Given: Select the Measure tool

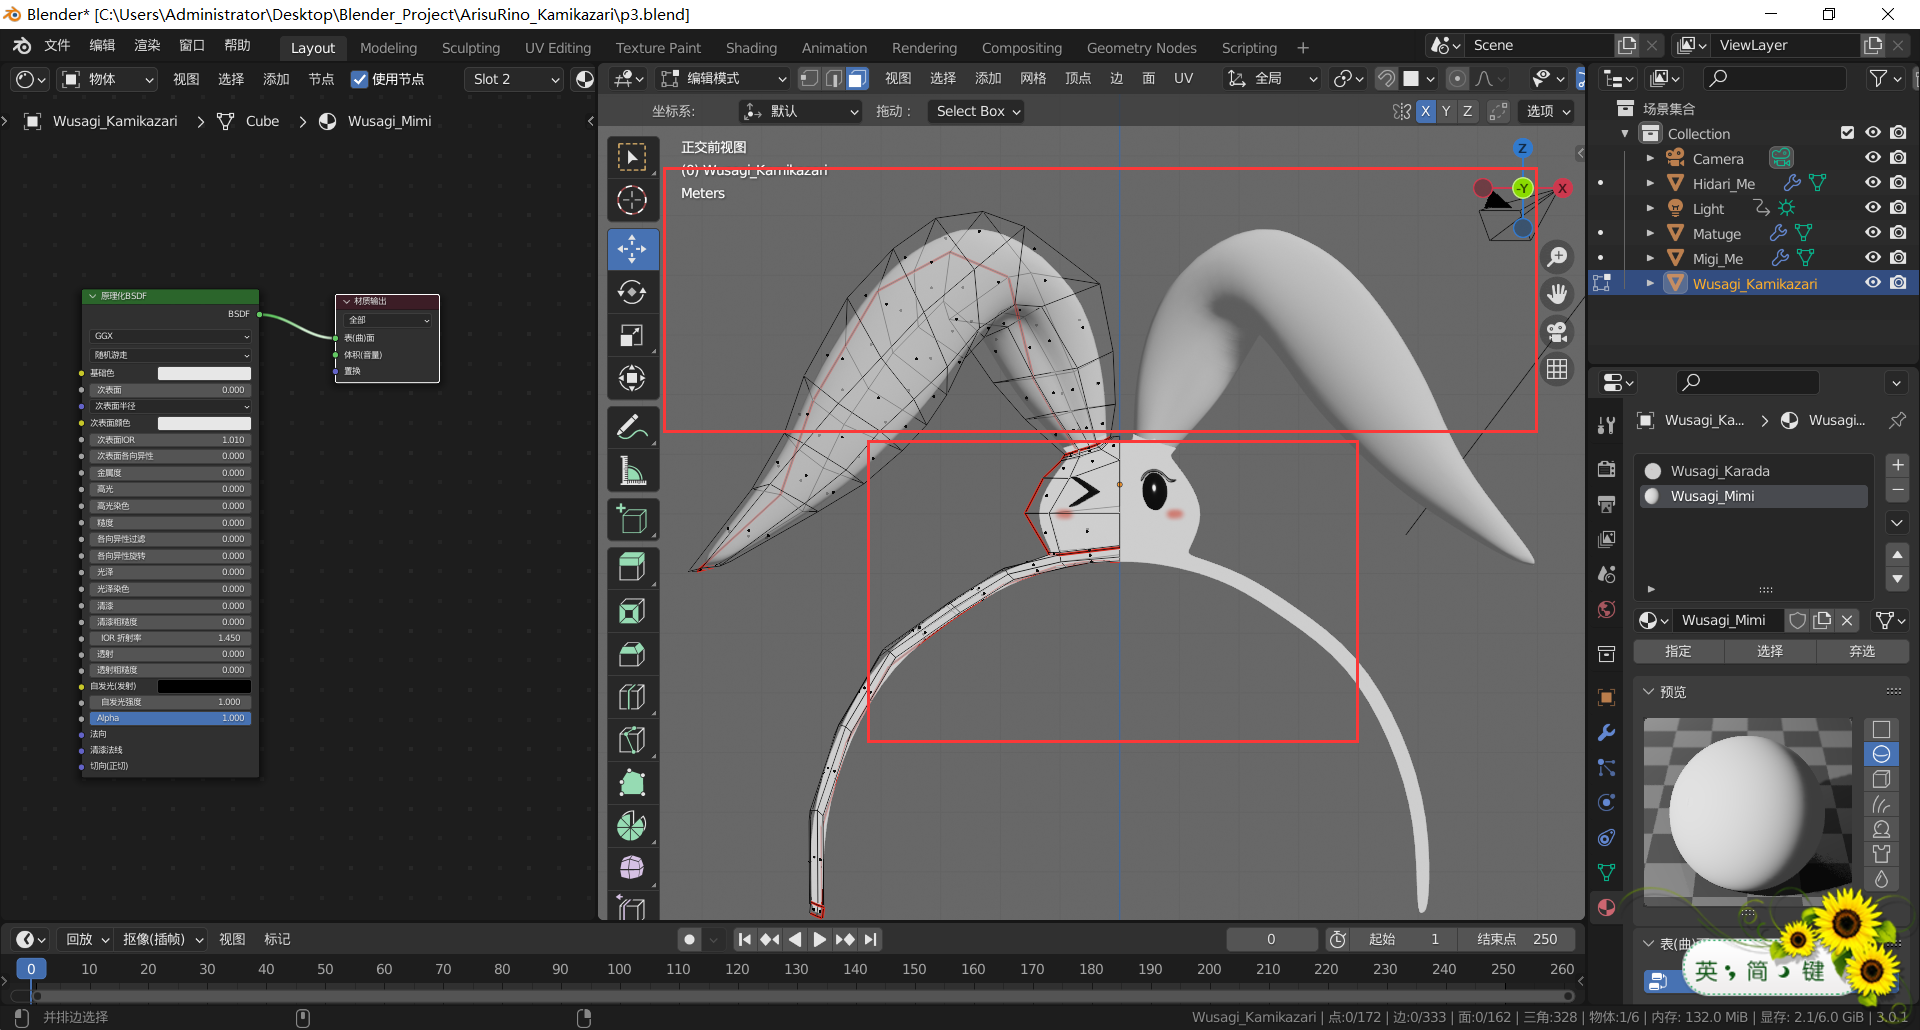Looking at the screenshot, I should [632, 470].
